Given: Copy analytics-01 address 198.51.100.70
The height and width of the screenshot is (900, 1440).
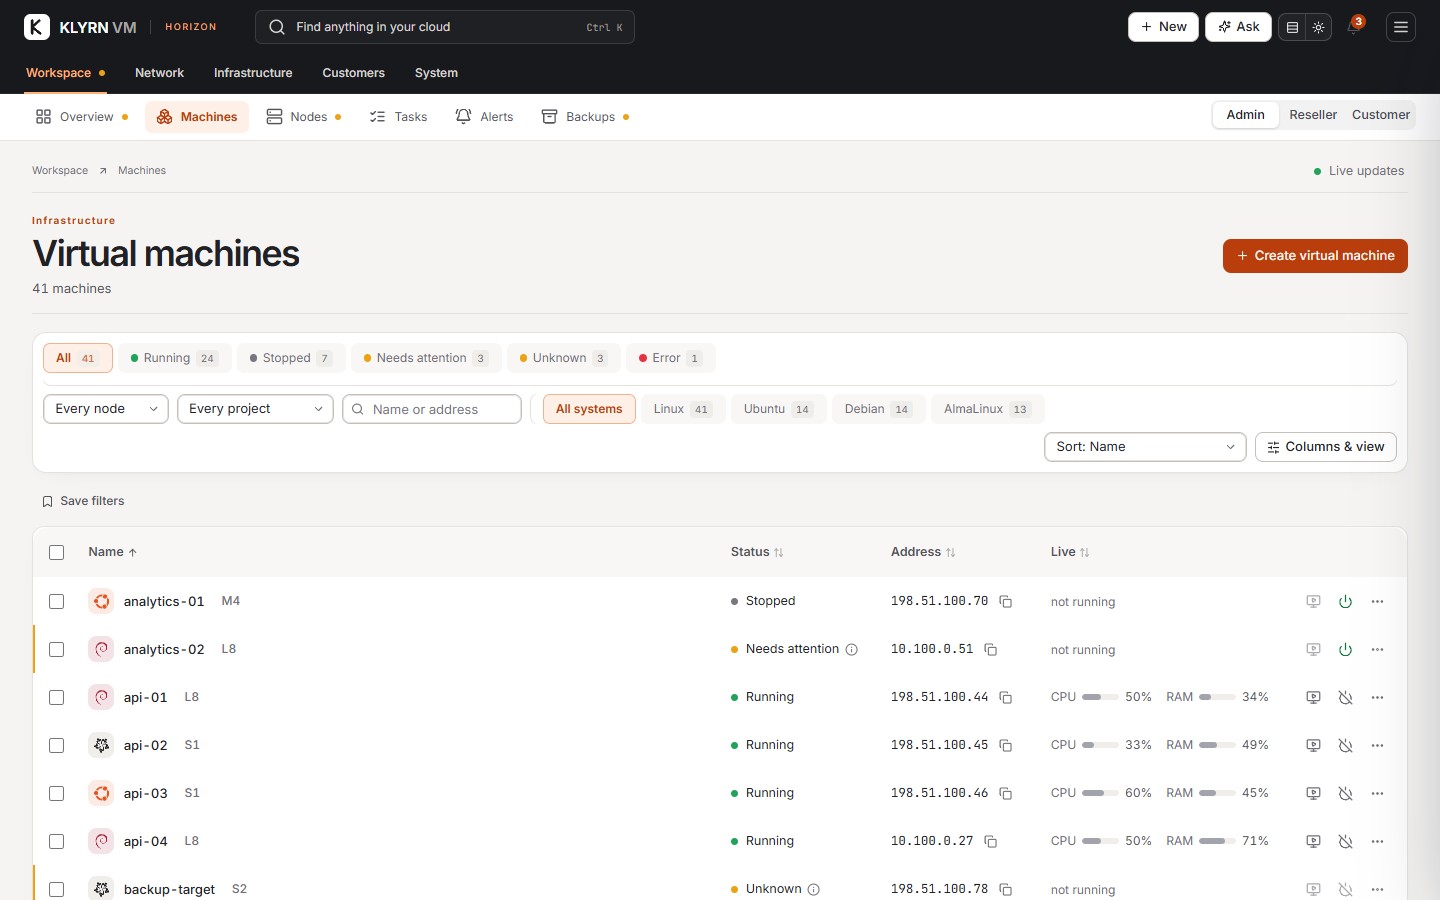Looking at the screenshot, I should coord(1006,602).
